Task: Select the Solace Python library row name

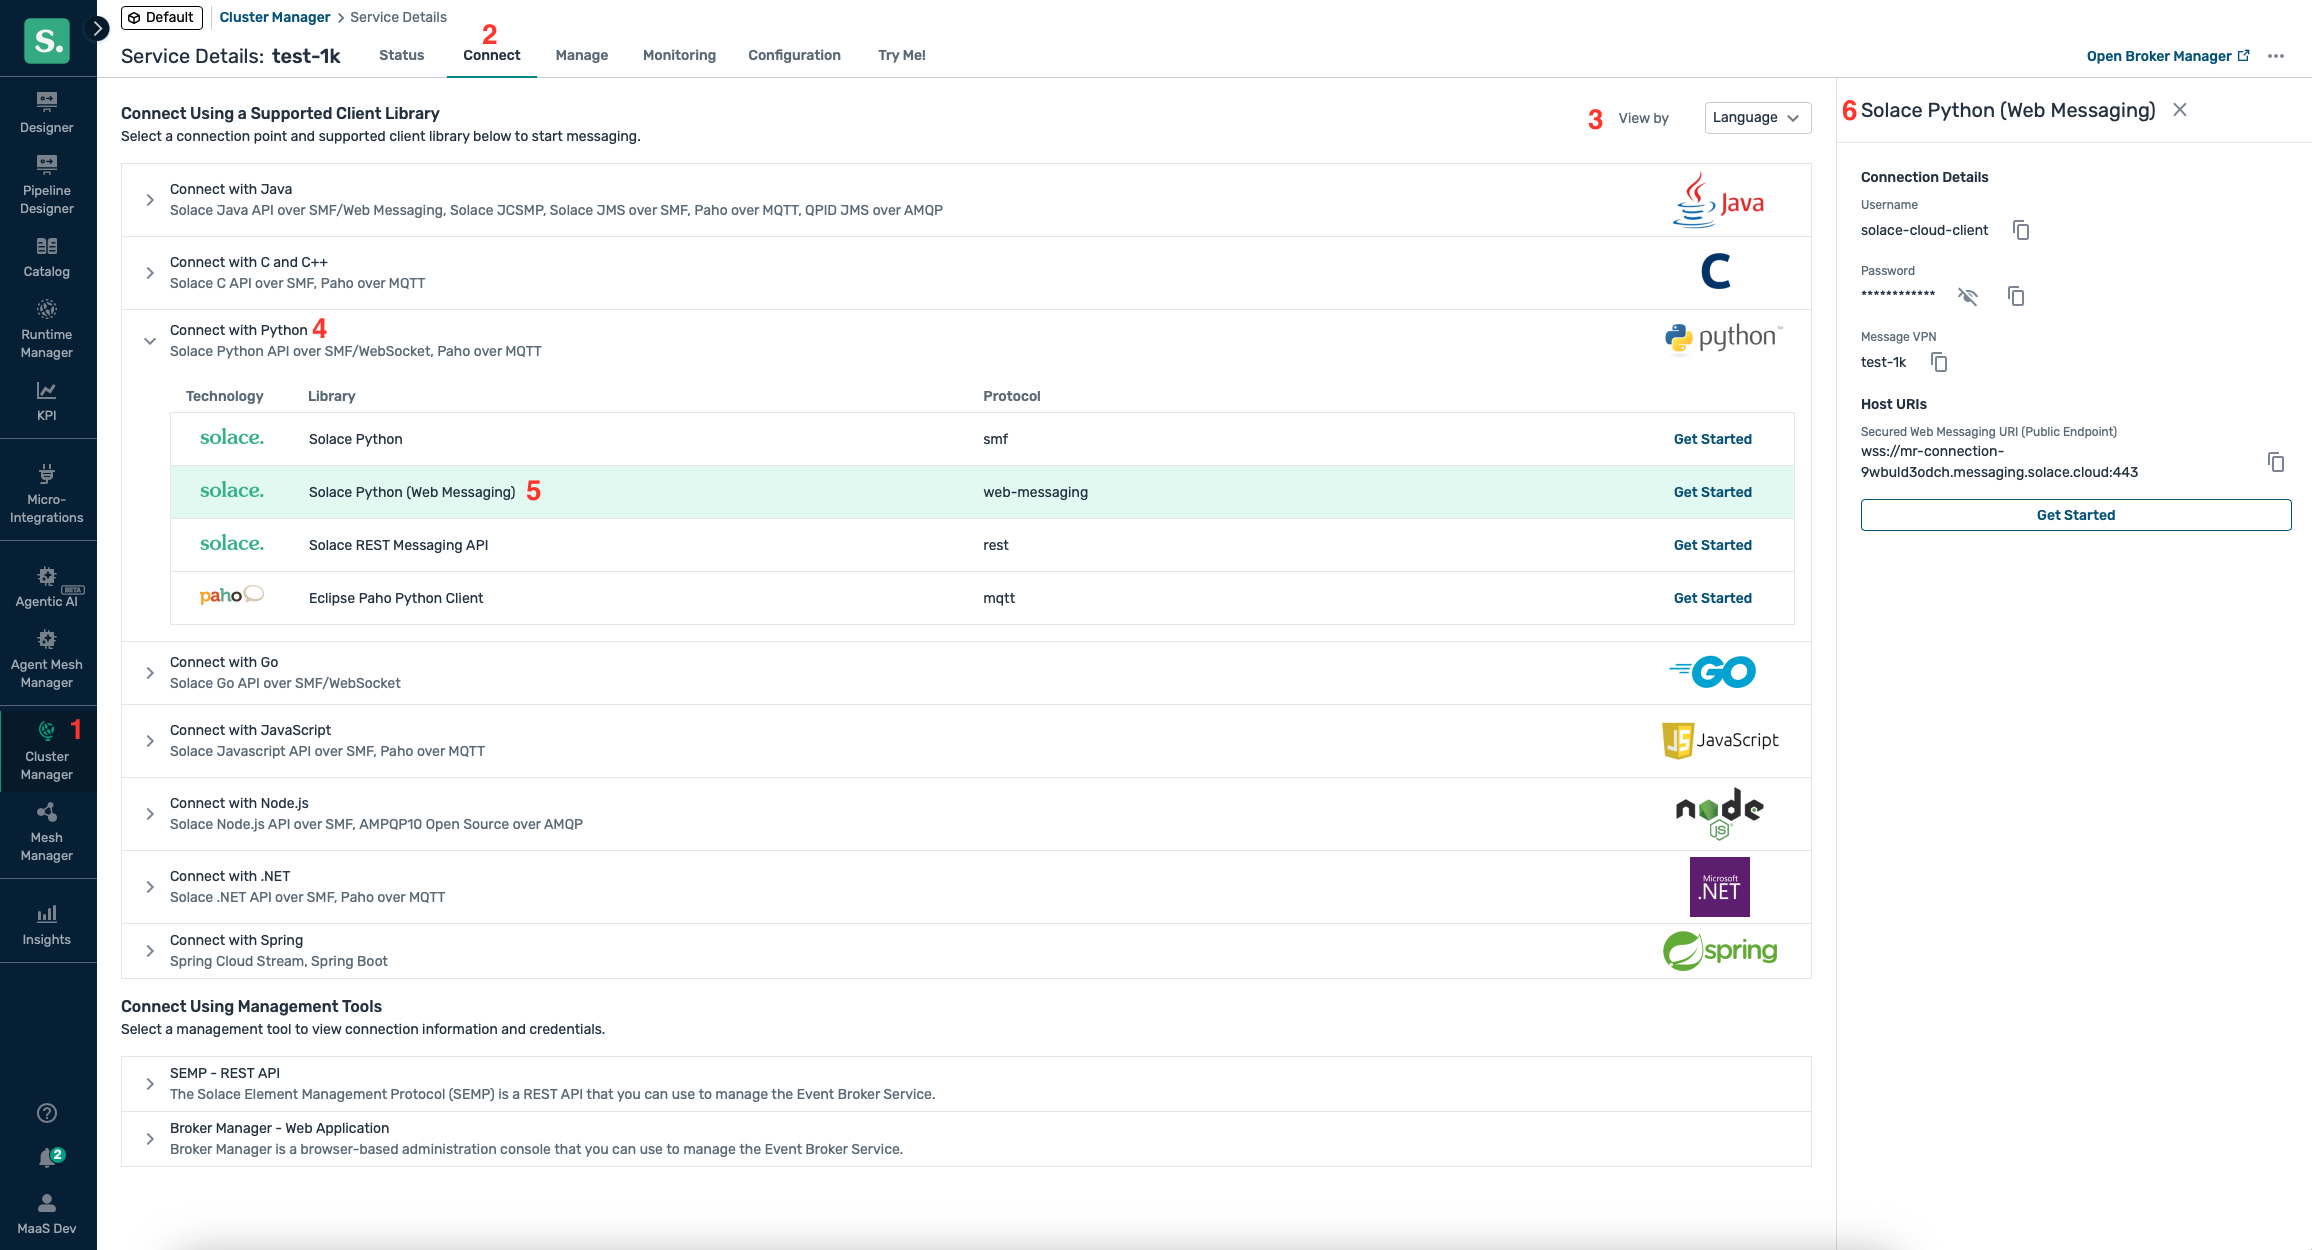Action: [356, 439]
